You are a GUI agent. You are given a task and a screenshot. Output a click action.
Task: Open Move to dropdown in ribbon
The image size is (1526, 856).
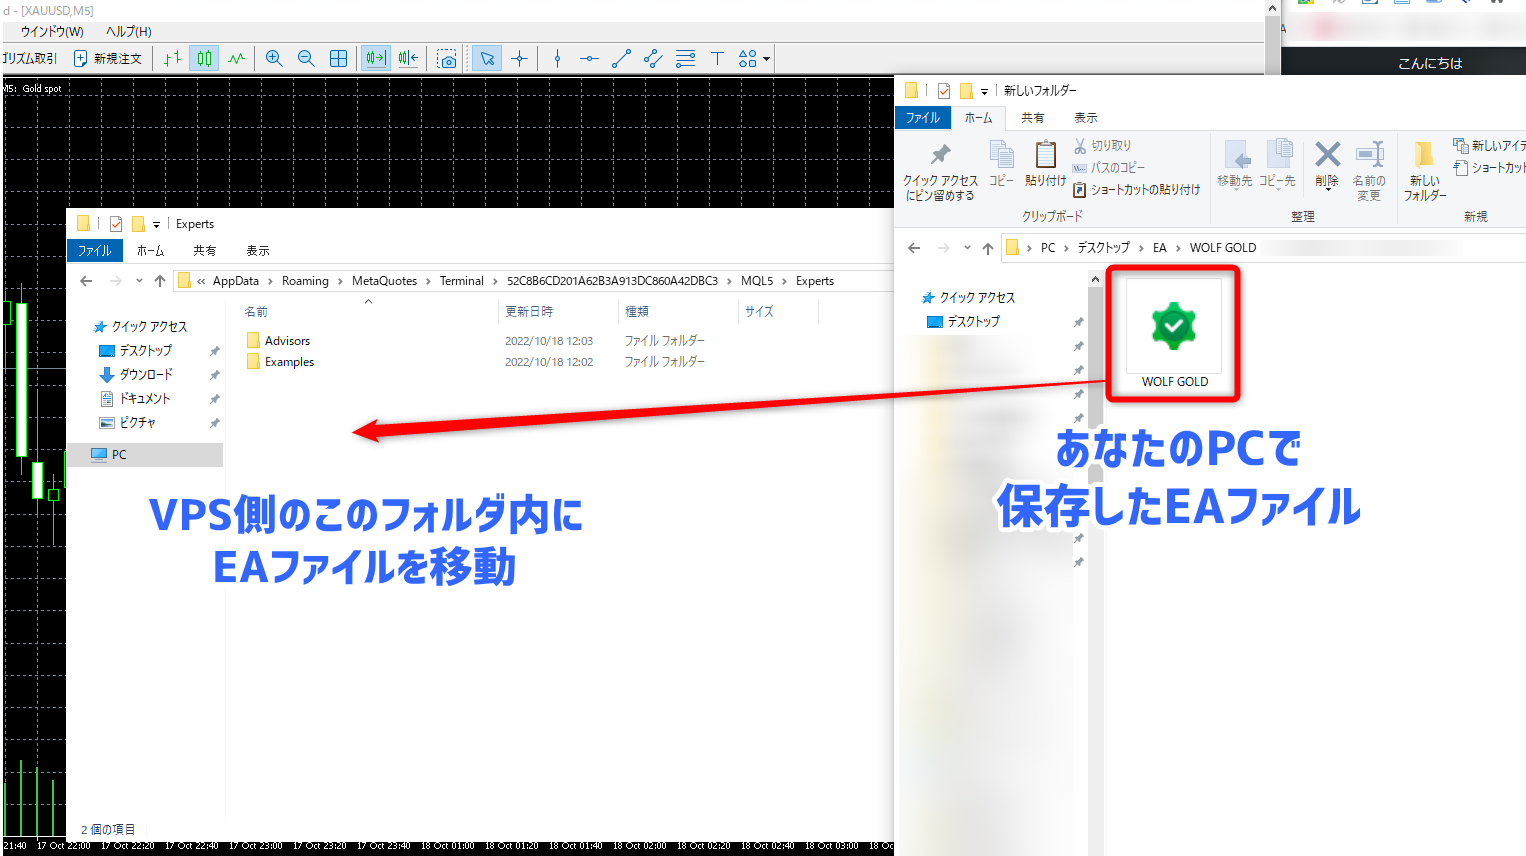(x=1235, y=165)
